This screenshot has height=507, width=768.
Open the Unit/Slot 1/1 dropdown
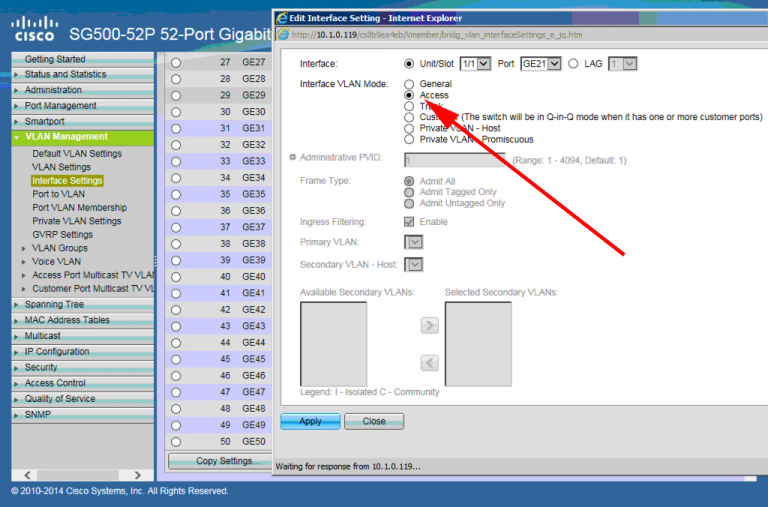(475, 64)
